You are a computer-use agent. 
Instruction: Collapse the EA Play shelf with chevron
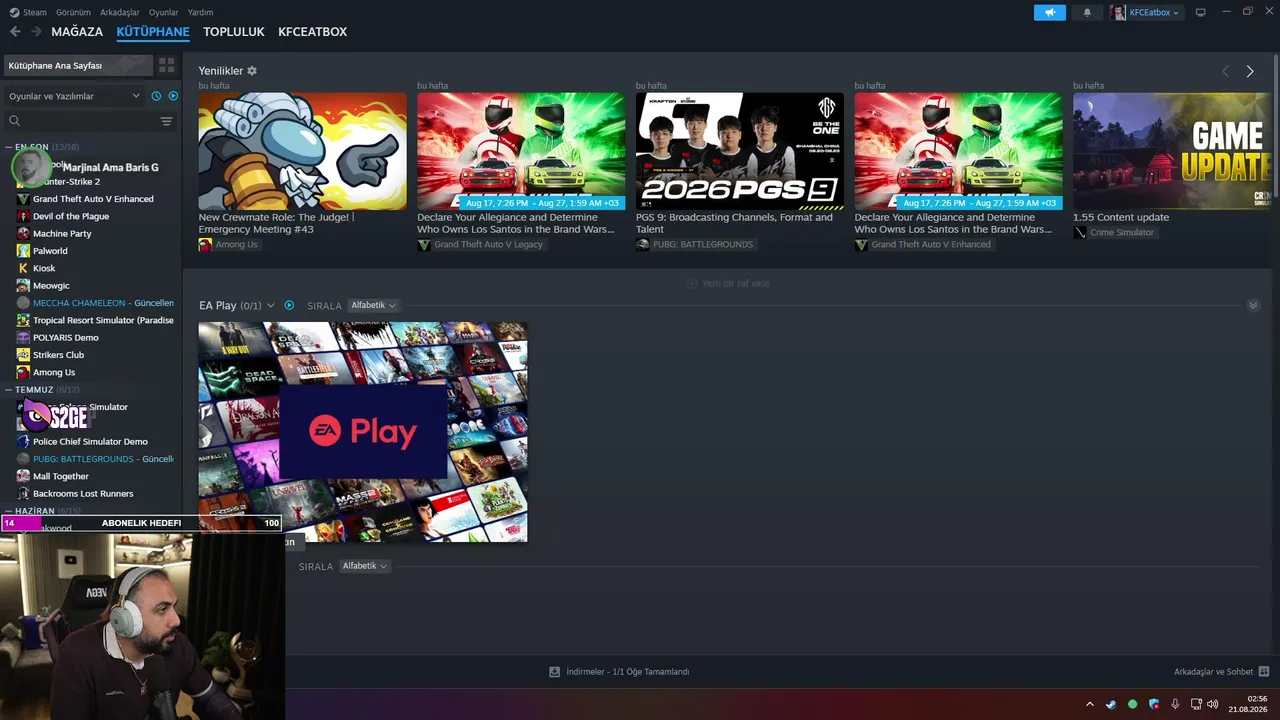click(1253, 305)
